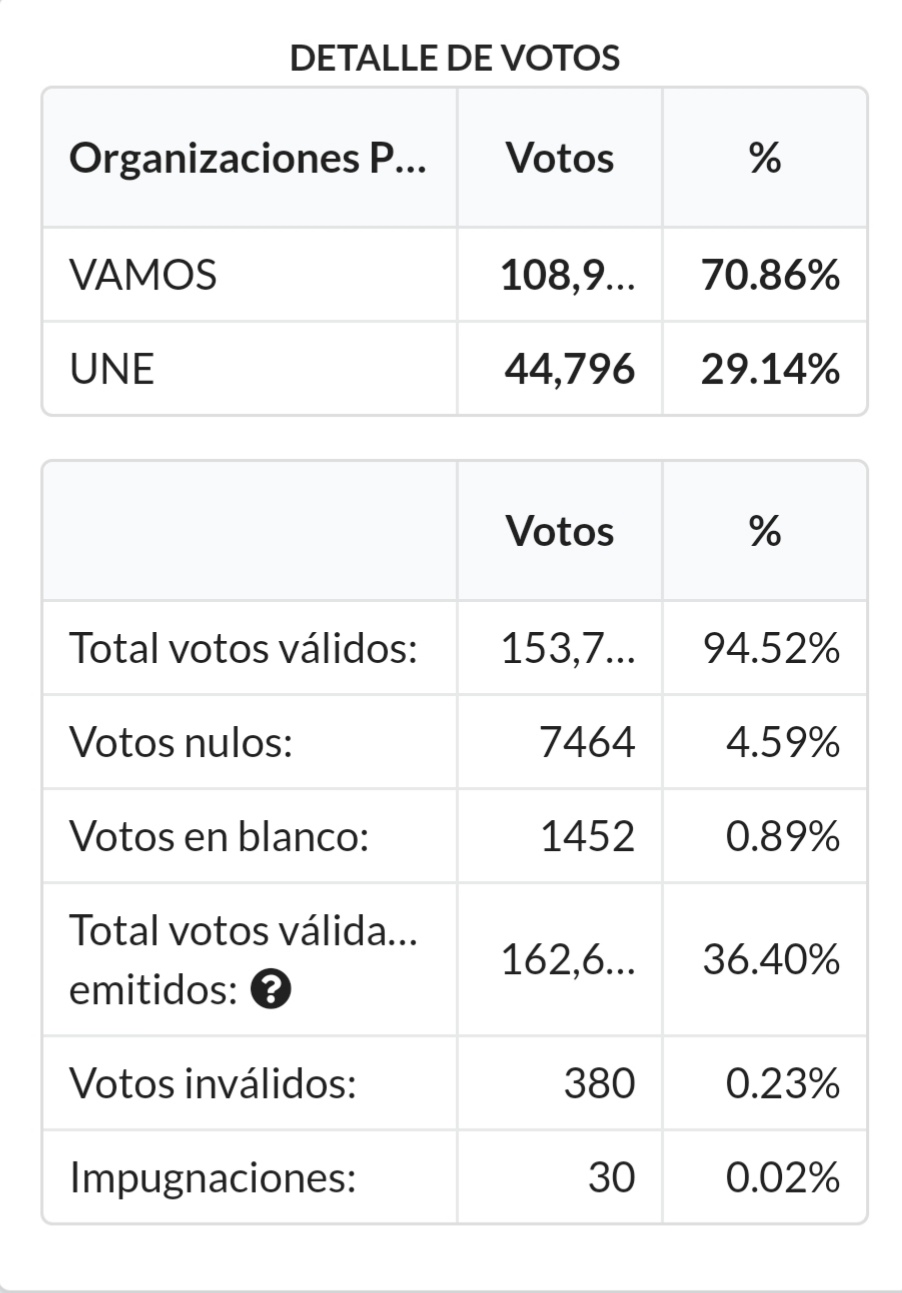Select the truncated Organizaciones P… column header
The image size is (902, 1293).
[x=248, y=158]
